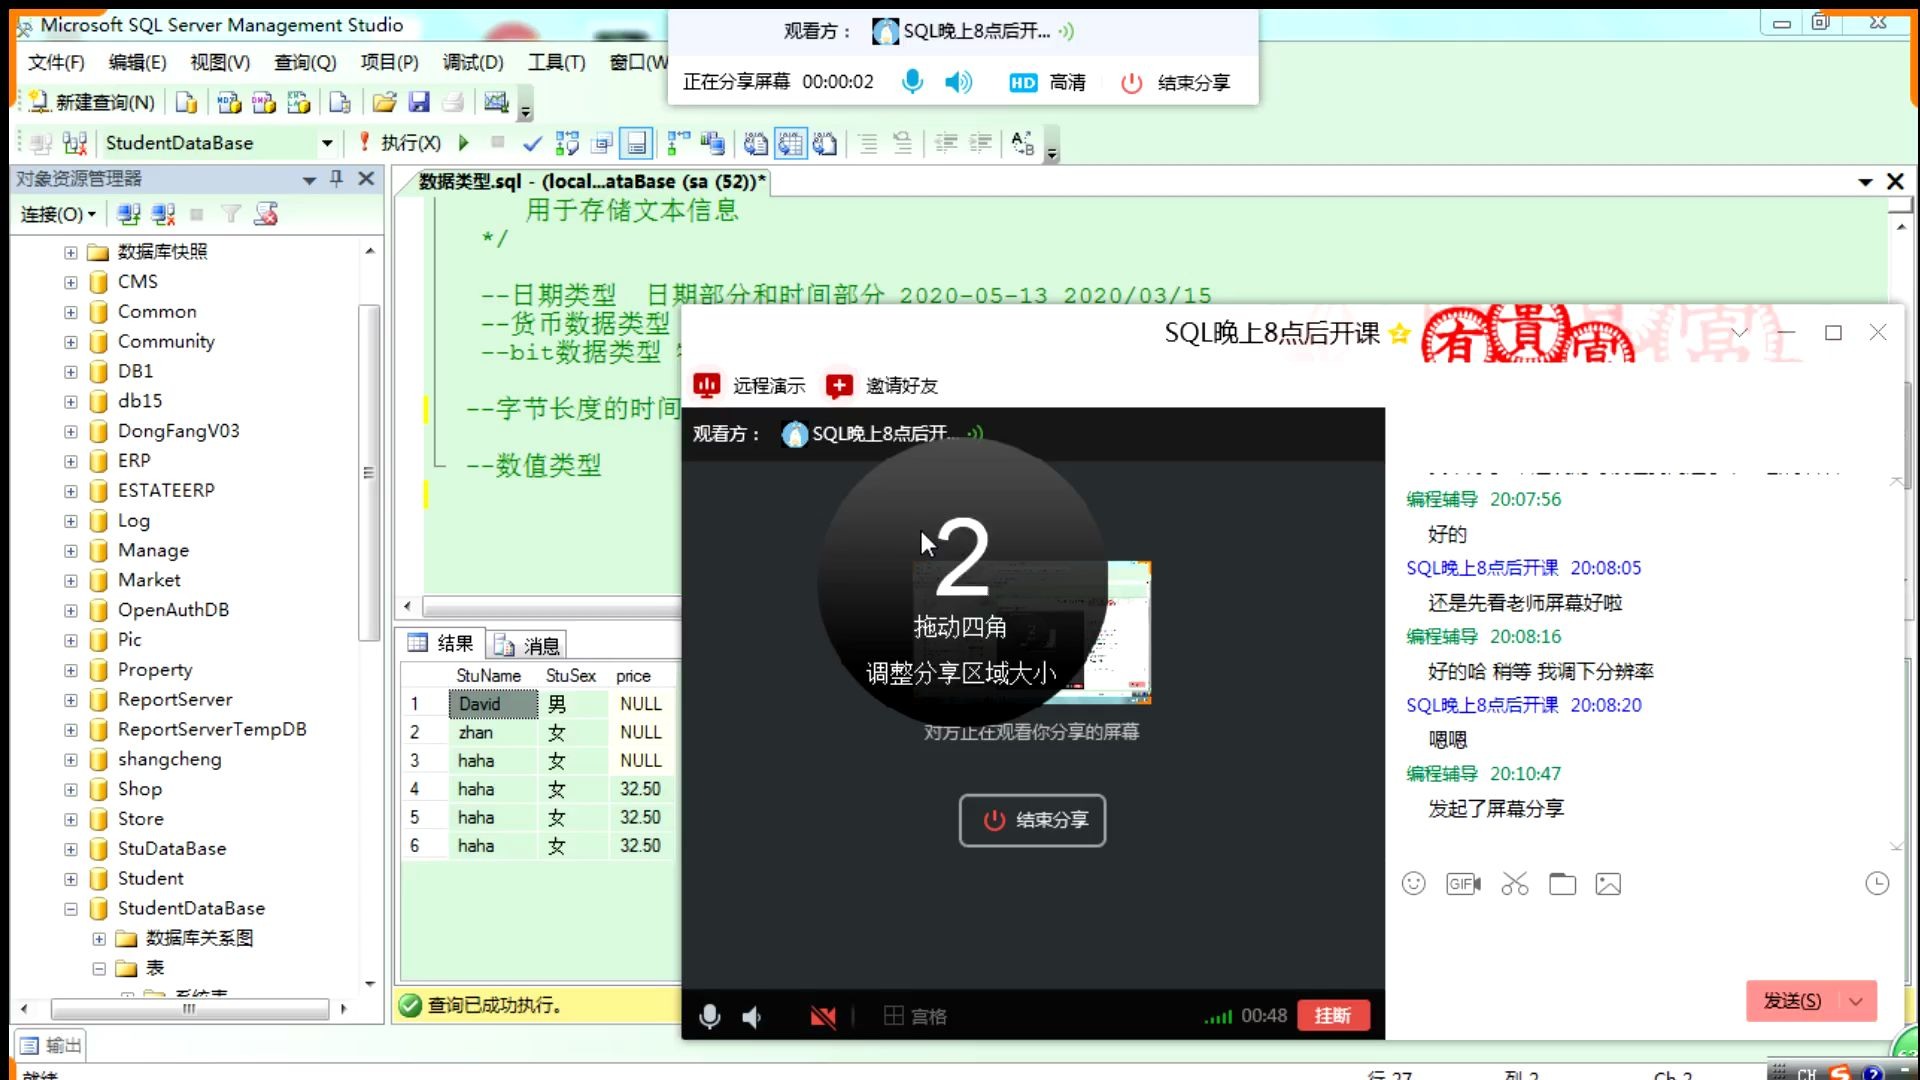Viewport: 1920px width, 1080px height.
Task: Click the emoji icon in chat toolbar
Action: click(1413, 884)
